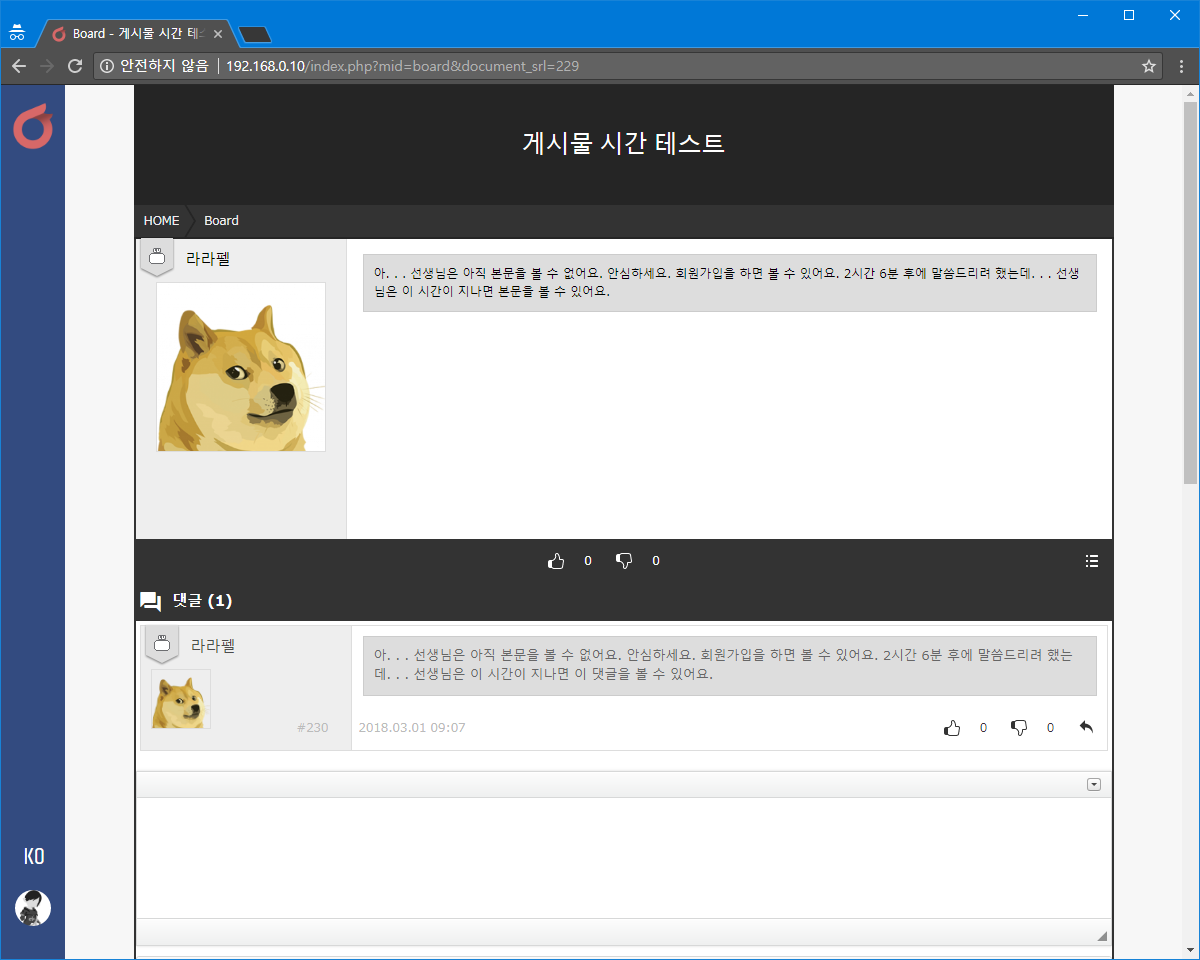Click the 댓글 (1) heading
Screen dimensions: 1200x960
[202, 601]
